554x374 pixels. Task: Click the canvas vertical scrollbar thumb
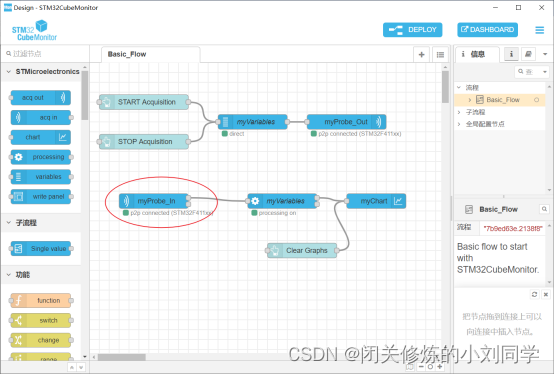445,87
